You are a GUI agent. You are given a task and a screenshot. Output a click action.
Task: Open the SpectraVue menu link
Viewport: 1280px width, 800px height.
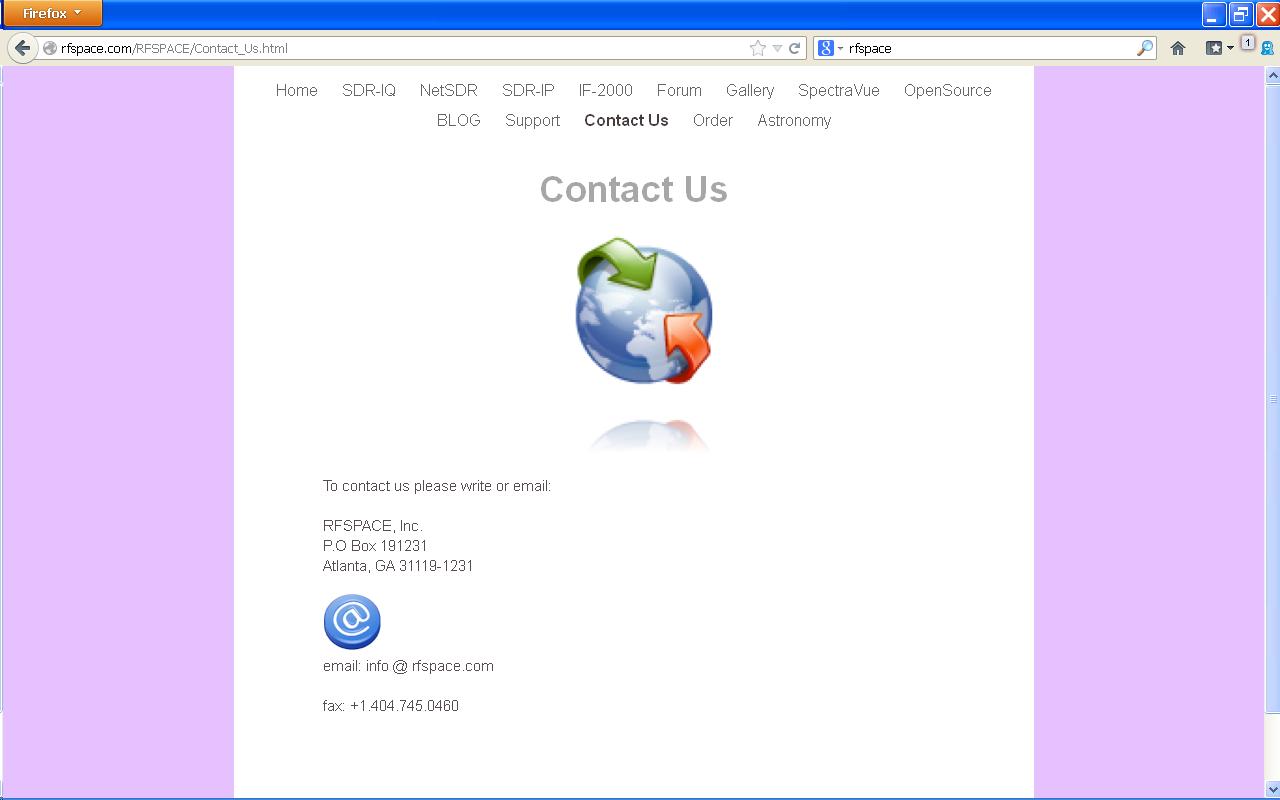pyautogui.click(x=839, y=90)
